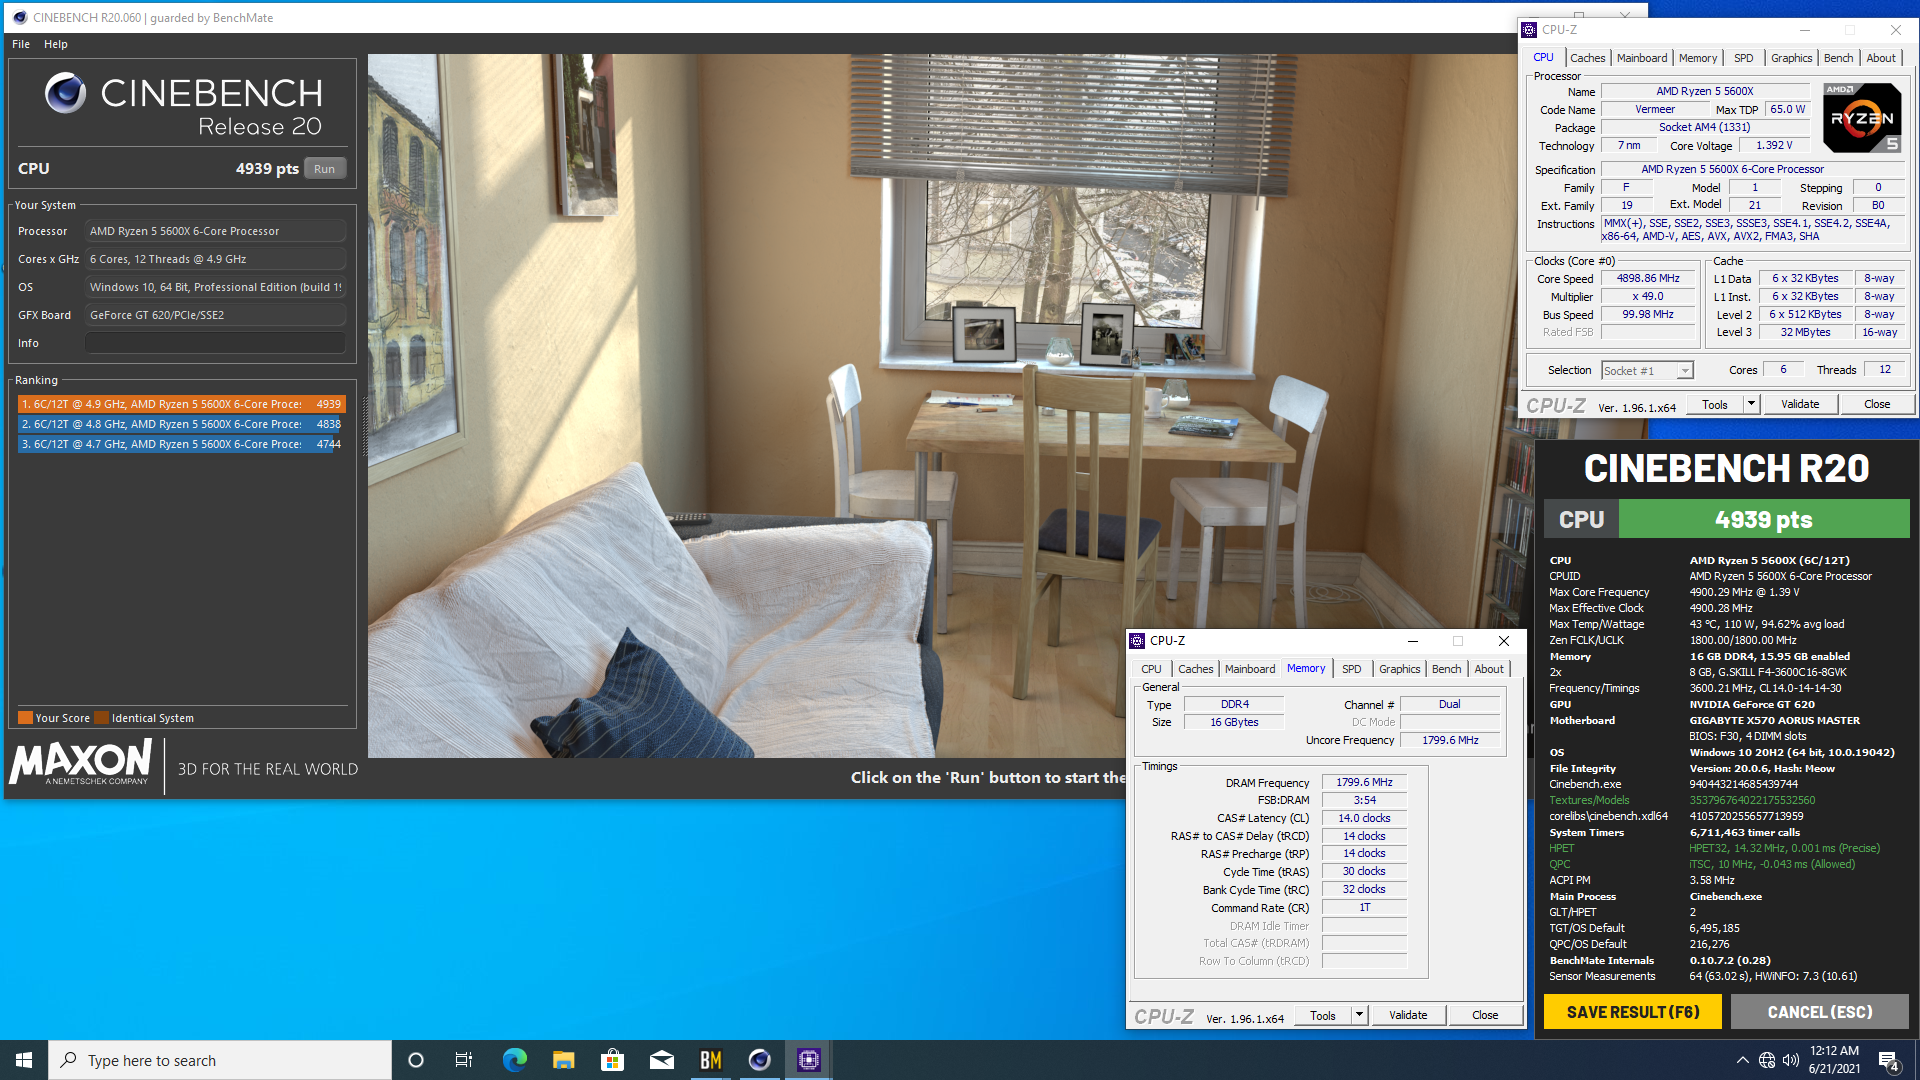Viewport: 1920px width, 1080px height.
Task: Switch to Bench tab in the top CPU-Z window
Action: (1838, 58)
